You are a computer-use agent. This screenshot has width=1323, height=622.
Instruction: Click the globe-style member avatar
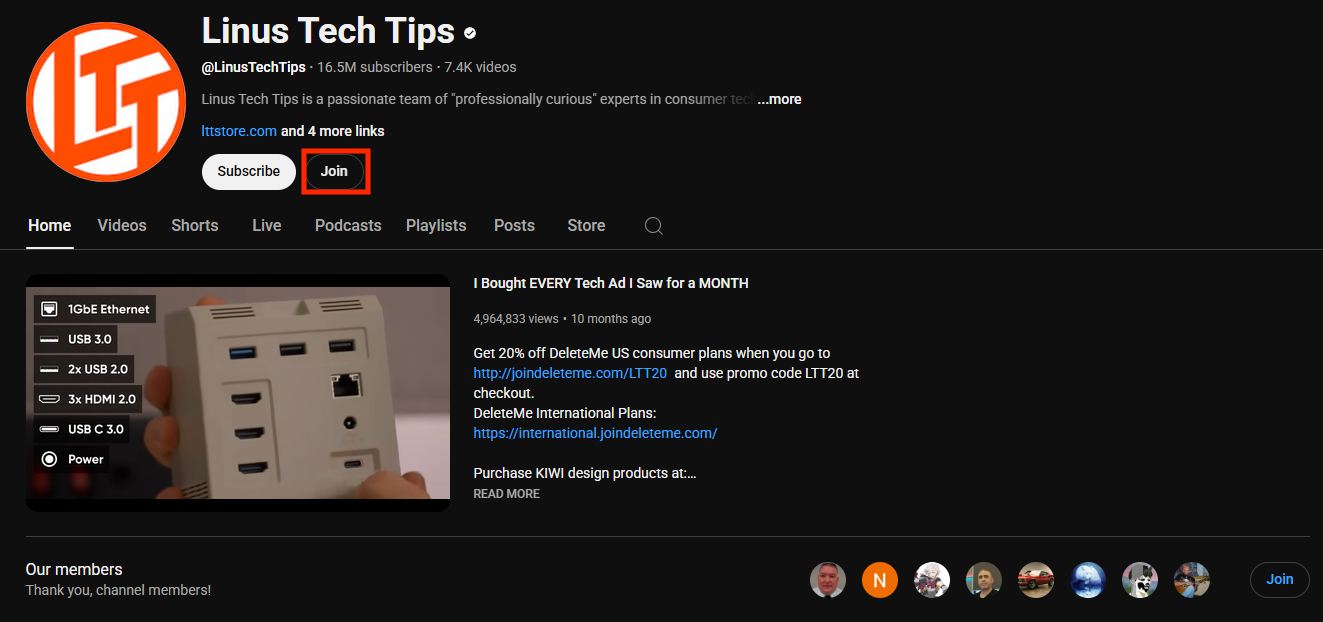pyautogui.click(x=1087, y=579)
